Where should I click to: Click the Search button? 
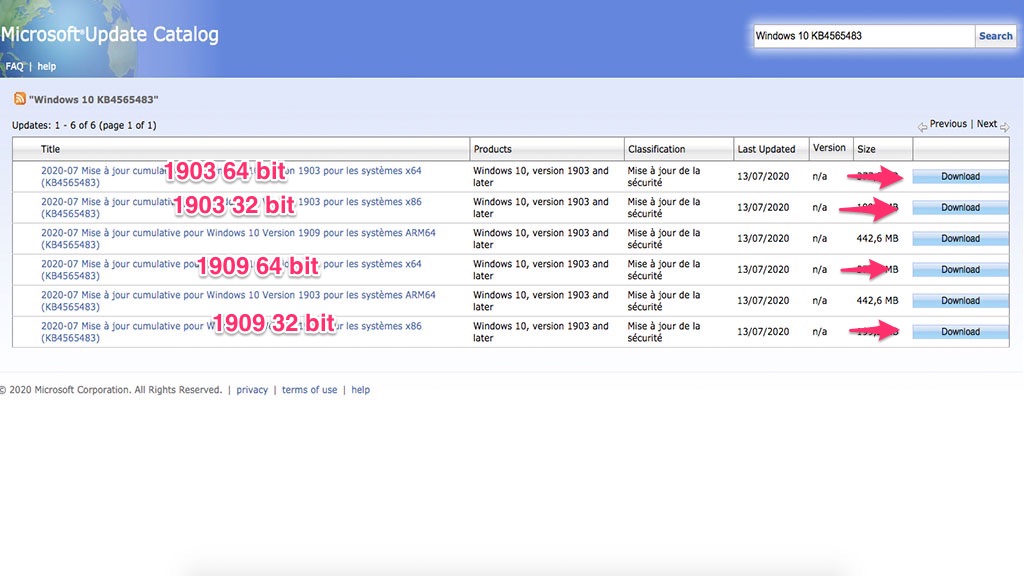click(x=995, y=36)
